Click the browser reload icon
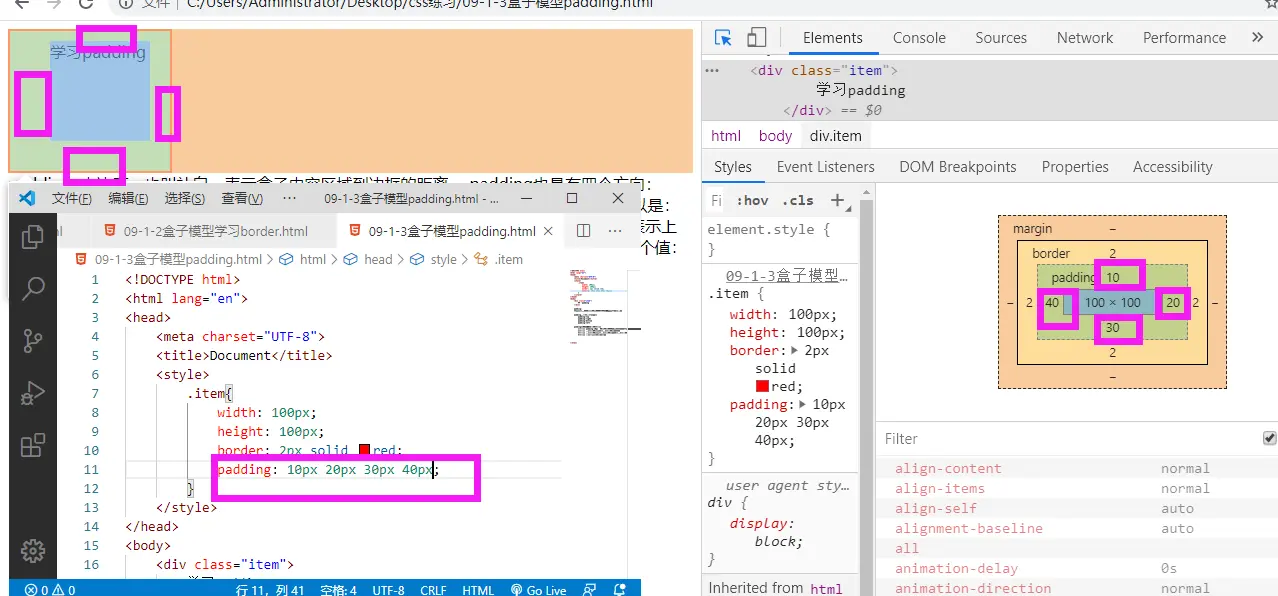Viewport: 1278px width, 596px height. click(x=86, y=4)
